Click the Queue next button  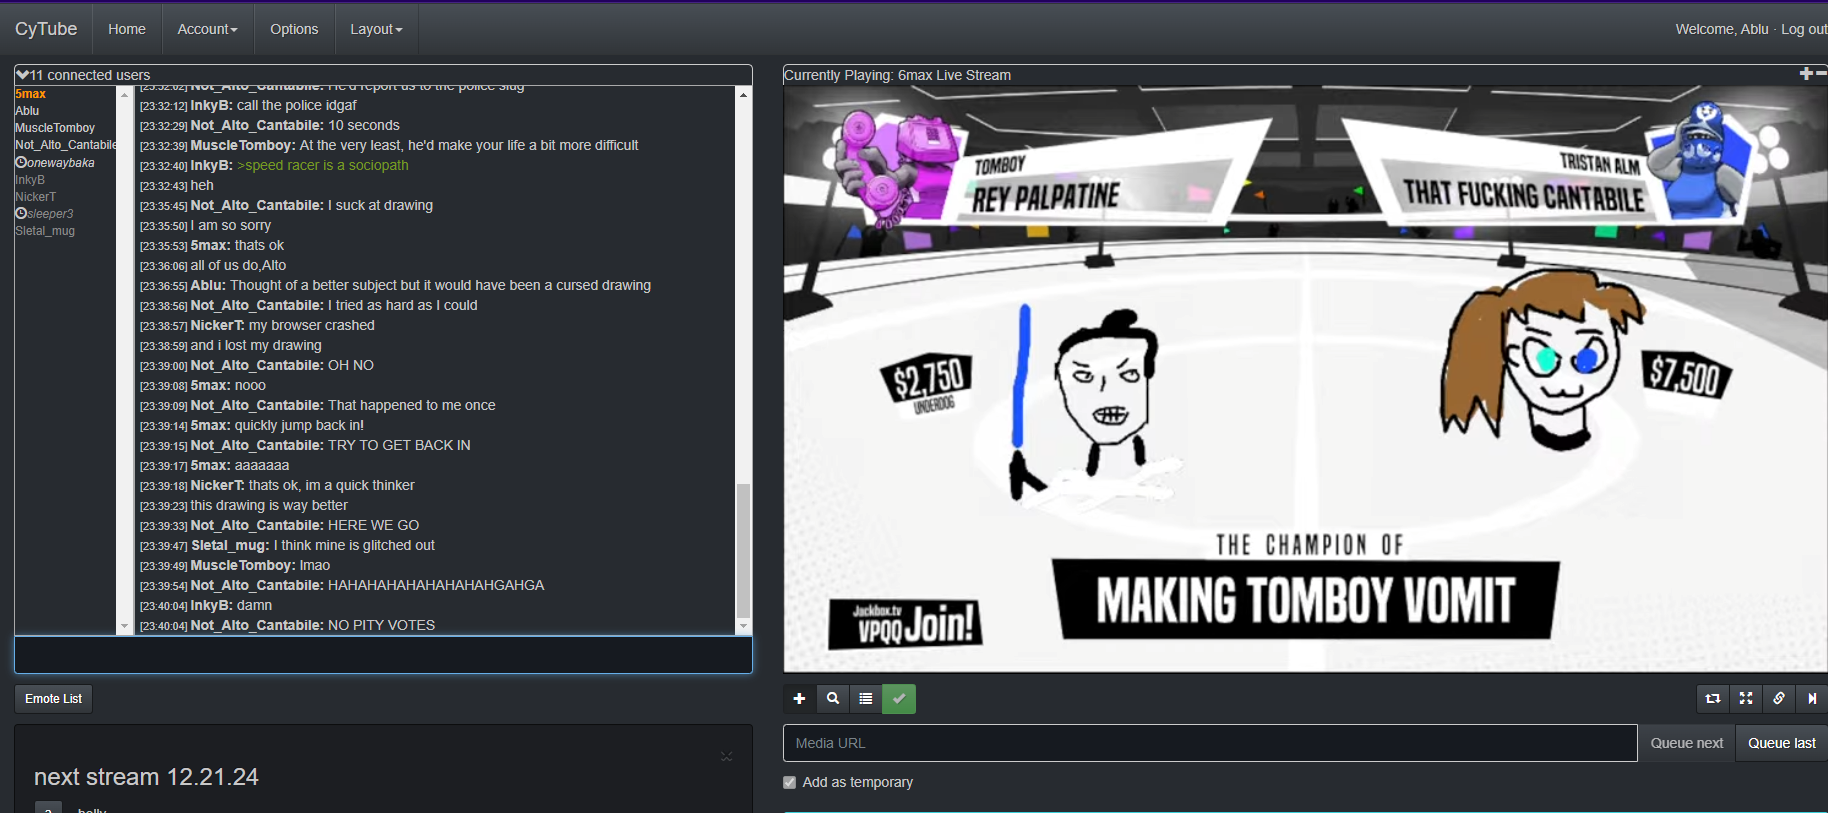tap(1686, 743)
